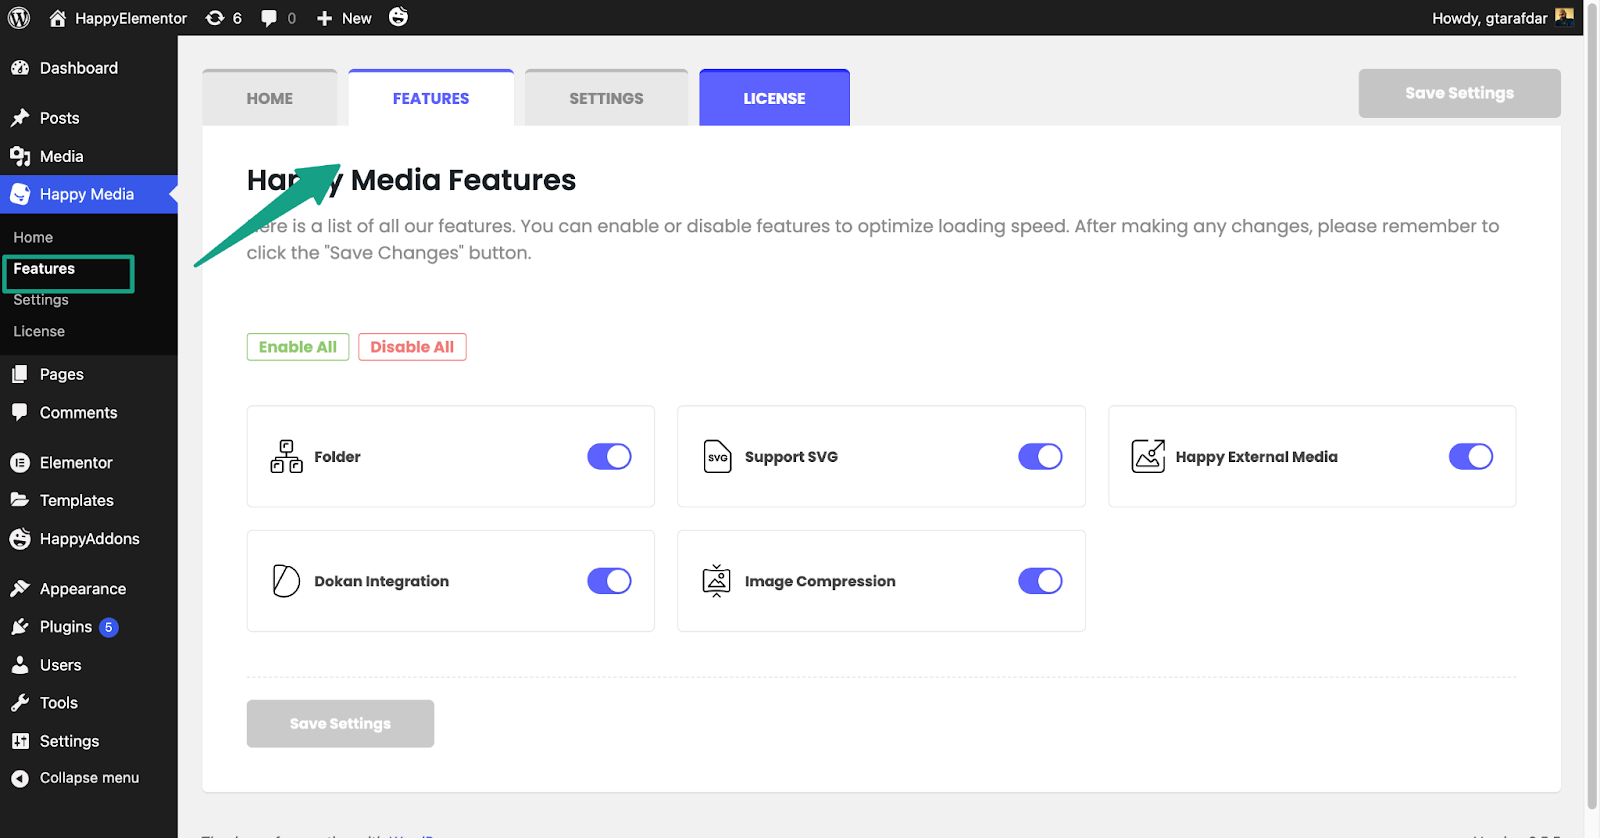
Task: Open comments bubble in admin bar
Action: (269, 18)
